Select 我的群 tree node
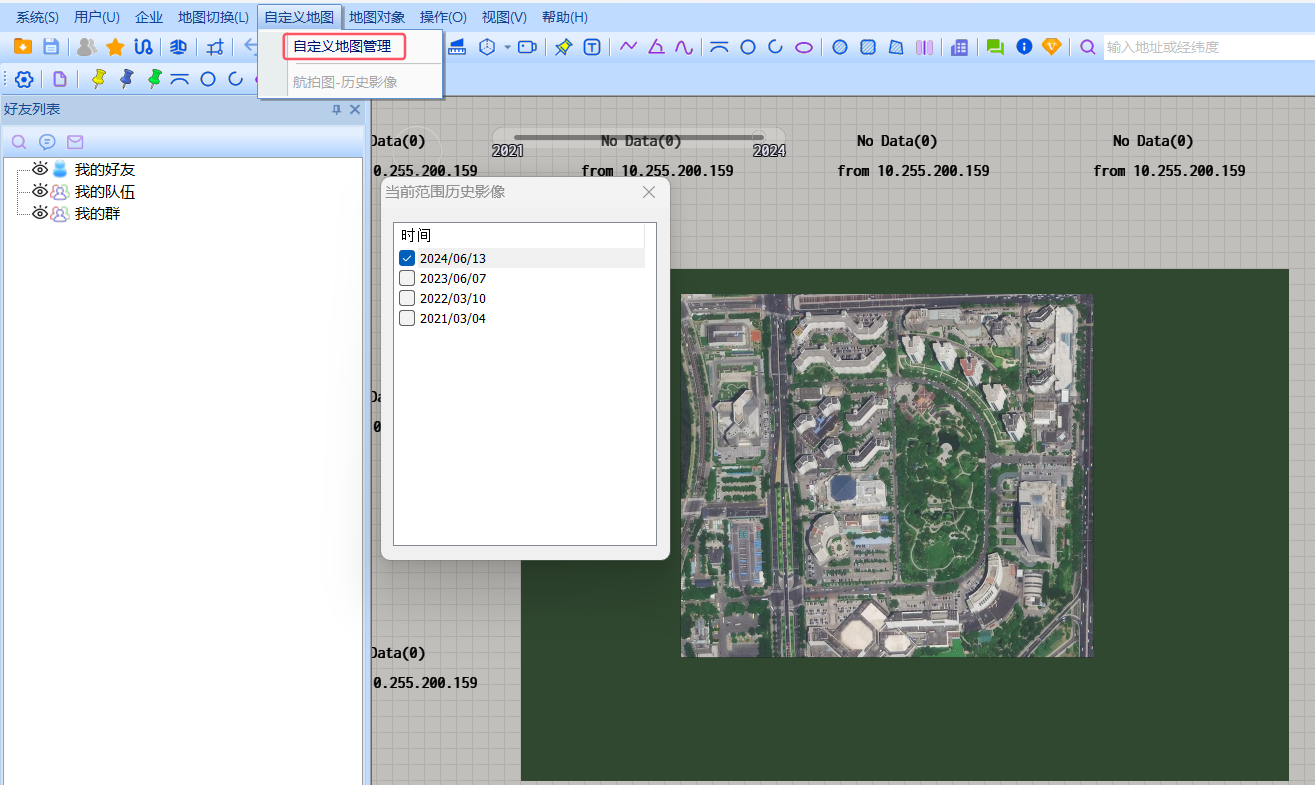The height and width of the screenshot is (785, 1315). click(x=97, y=214)
